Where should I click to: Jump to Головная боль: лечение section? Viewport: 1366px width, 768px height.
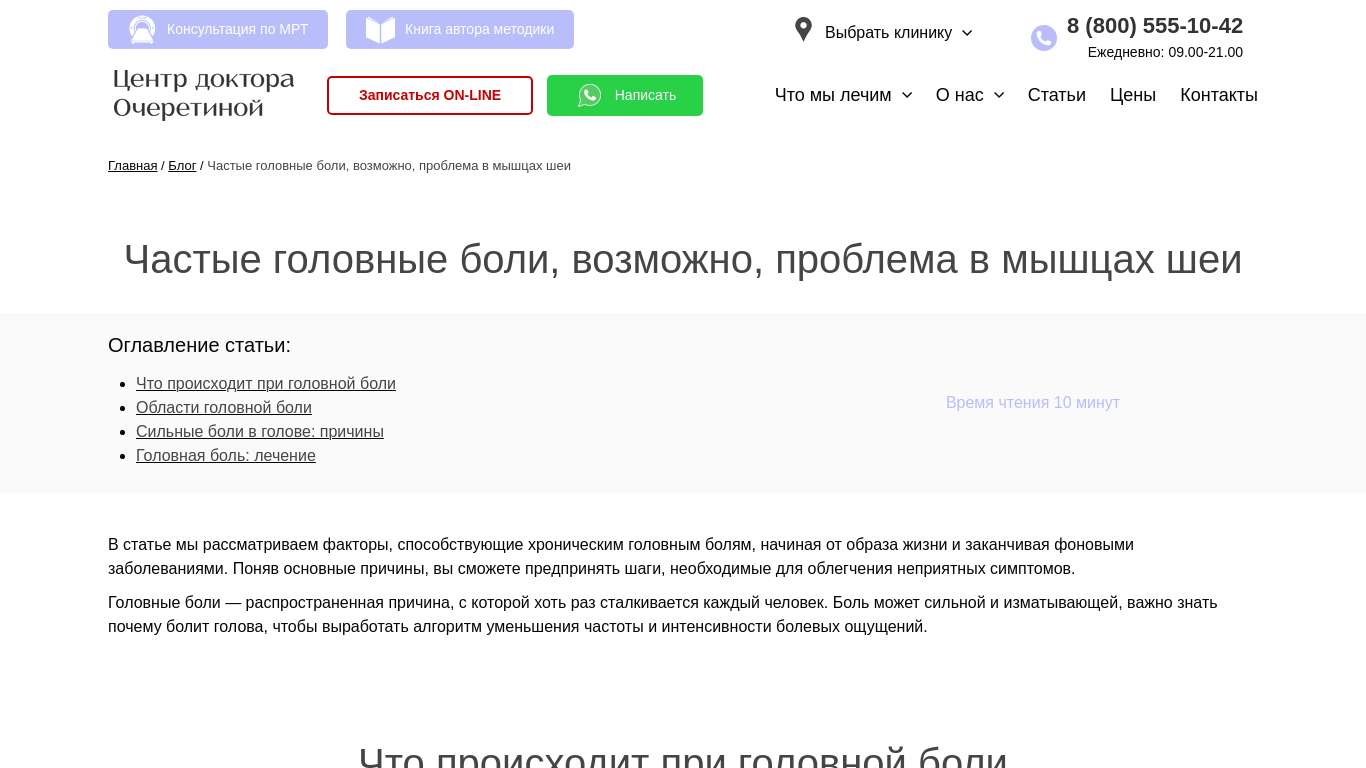226,456
